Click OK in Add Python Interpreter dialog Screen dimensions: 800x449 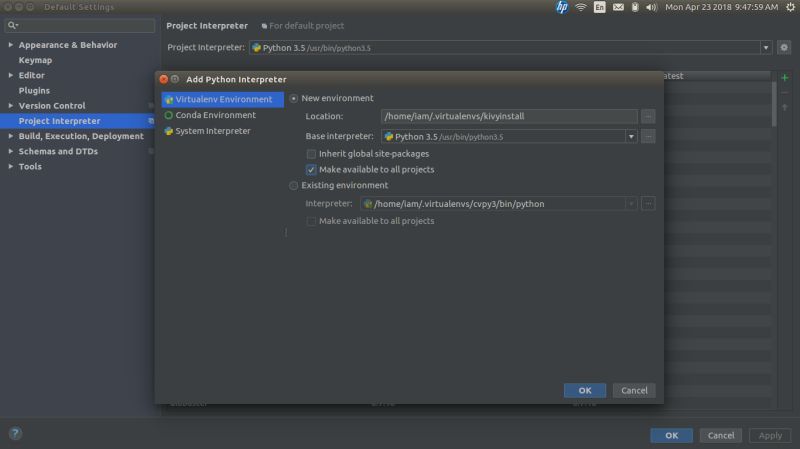tap(585, 390)
